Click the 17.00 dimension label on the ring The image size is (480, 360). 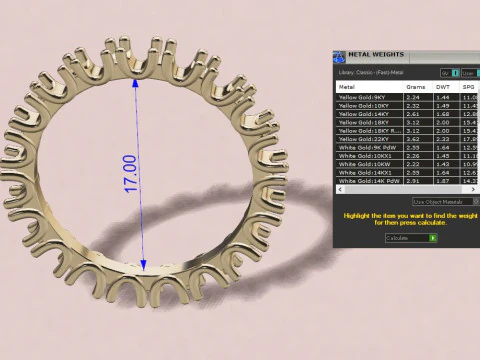point(131,173)
